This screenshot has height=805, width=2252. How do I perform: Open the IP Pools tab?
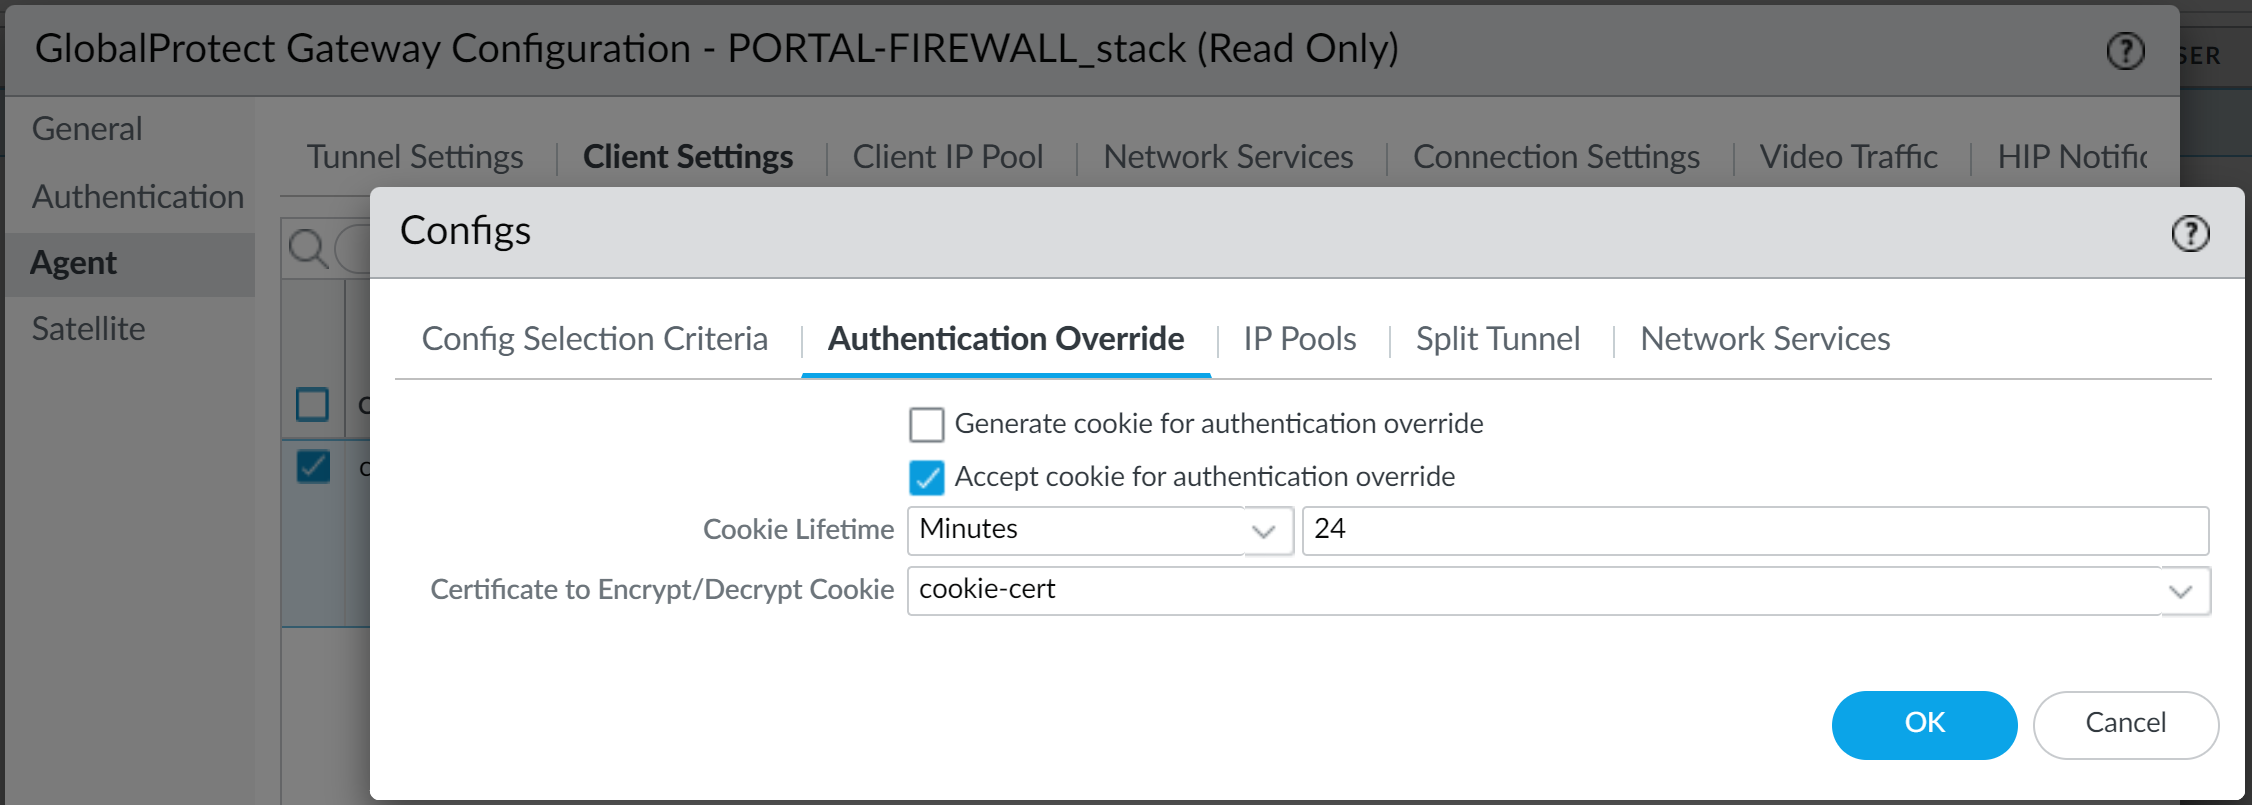1299,339
